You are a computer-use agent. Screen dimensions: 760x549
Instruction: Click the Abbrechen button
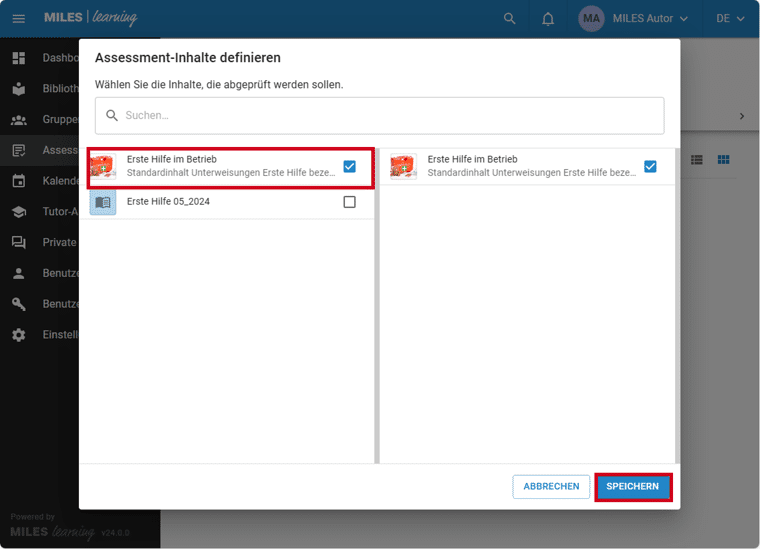coord(551,487)
